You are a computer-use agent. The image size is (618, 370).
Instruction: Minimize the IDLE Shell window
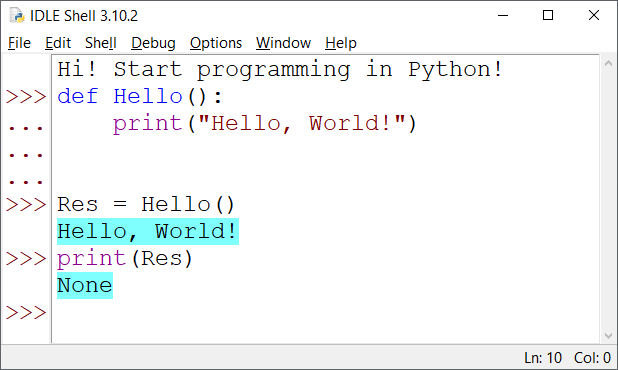pos(503,16)
